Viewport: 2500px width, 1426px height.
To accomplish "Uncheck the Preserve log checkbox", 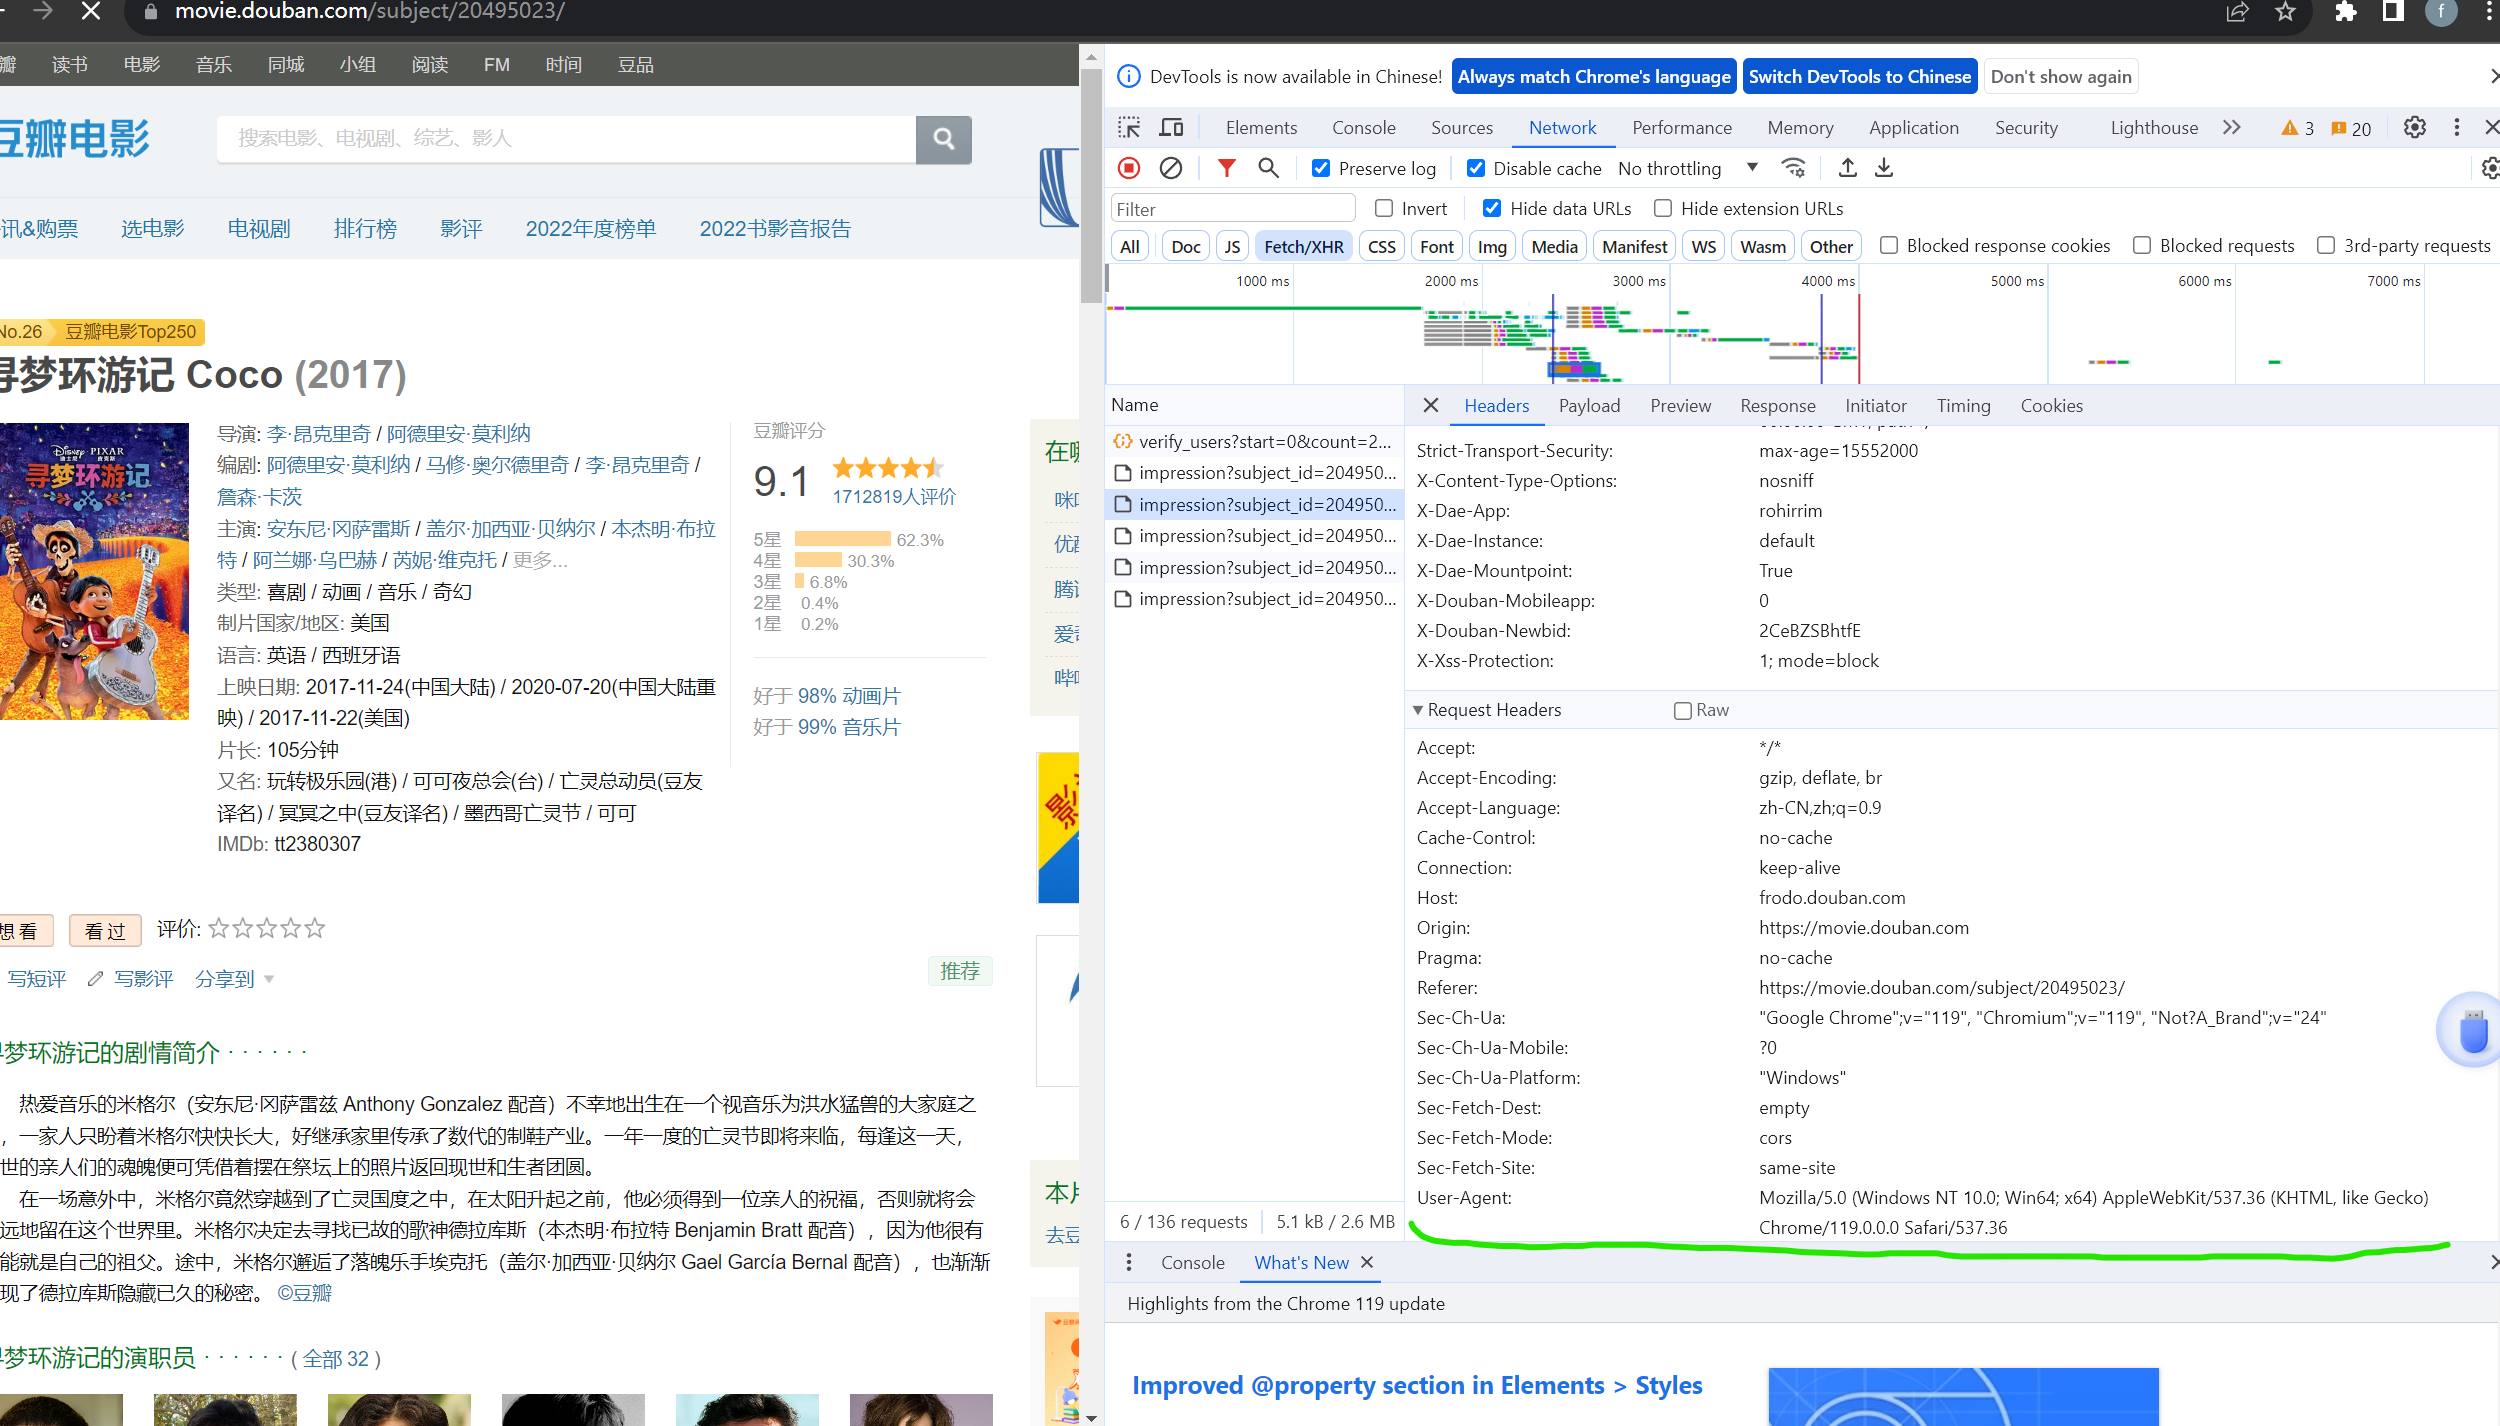I will 1321,168.
